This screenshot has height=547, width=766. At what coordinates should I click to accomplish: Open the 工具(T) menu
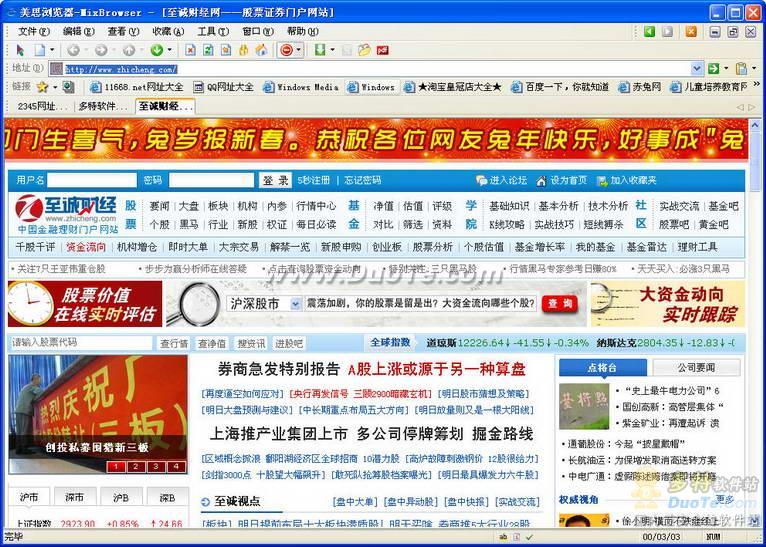tap(212, 31)
